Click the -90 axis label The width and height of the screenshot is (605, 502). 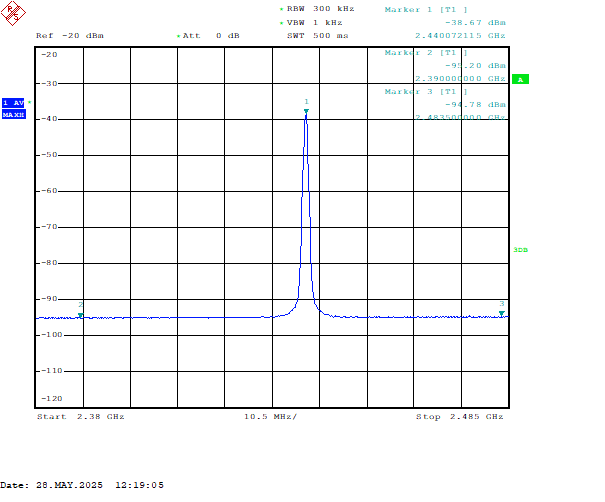[49, 299]
